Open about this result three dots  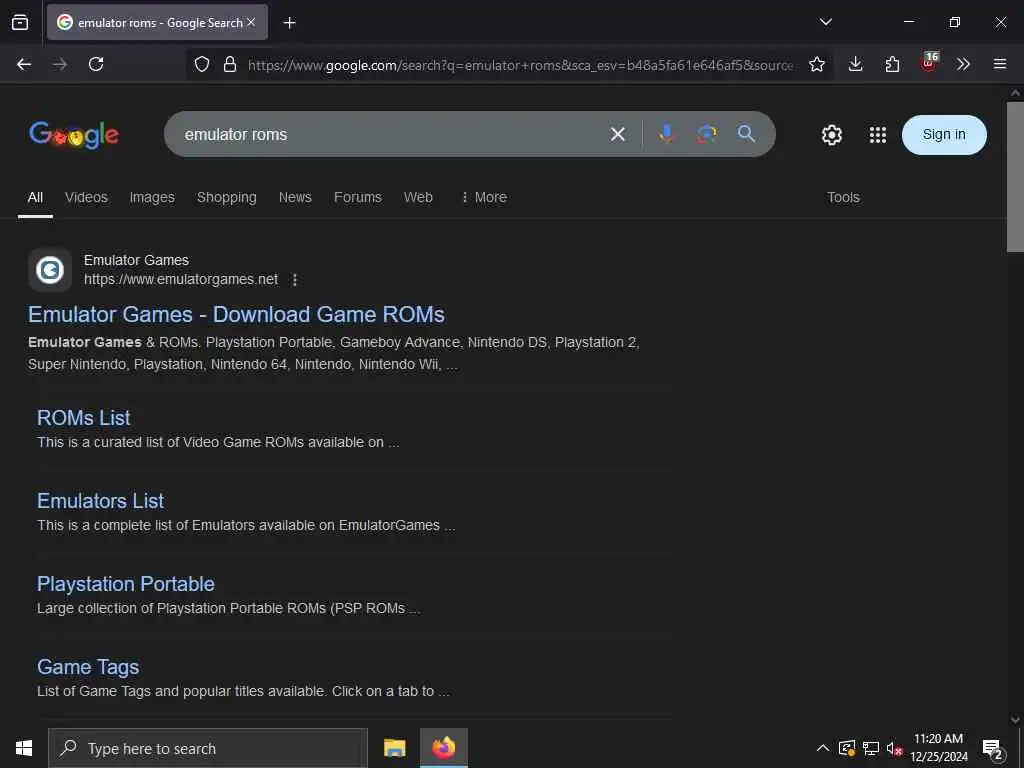click(295, 280)
